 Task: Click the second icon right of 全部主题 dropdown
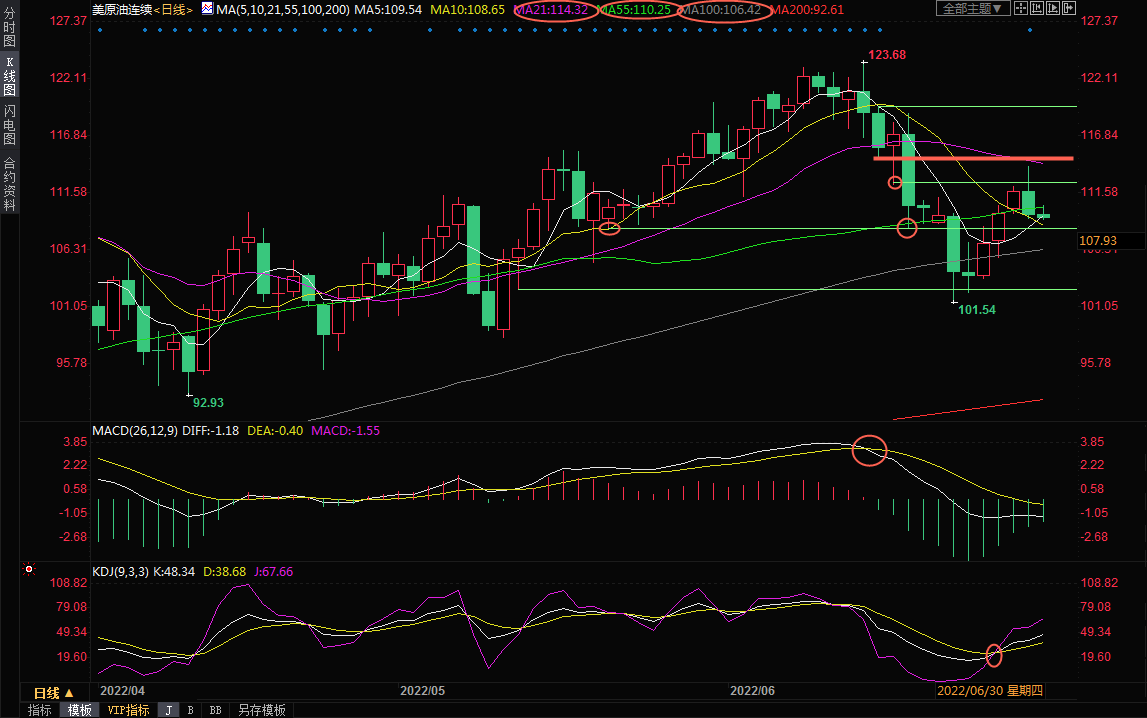1041,9
